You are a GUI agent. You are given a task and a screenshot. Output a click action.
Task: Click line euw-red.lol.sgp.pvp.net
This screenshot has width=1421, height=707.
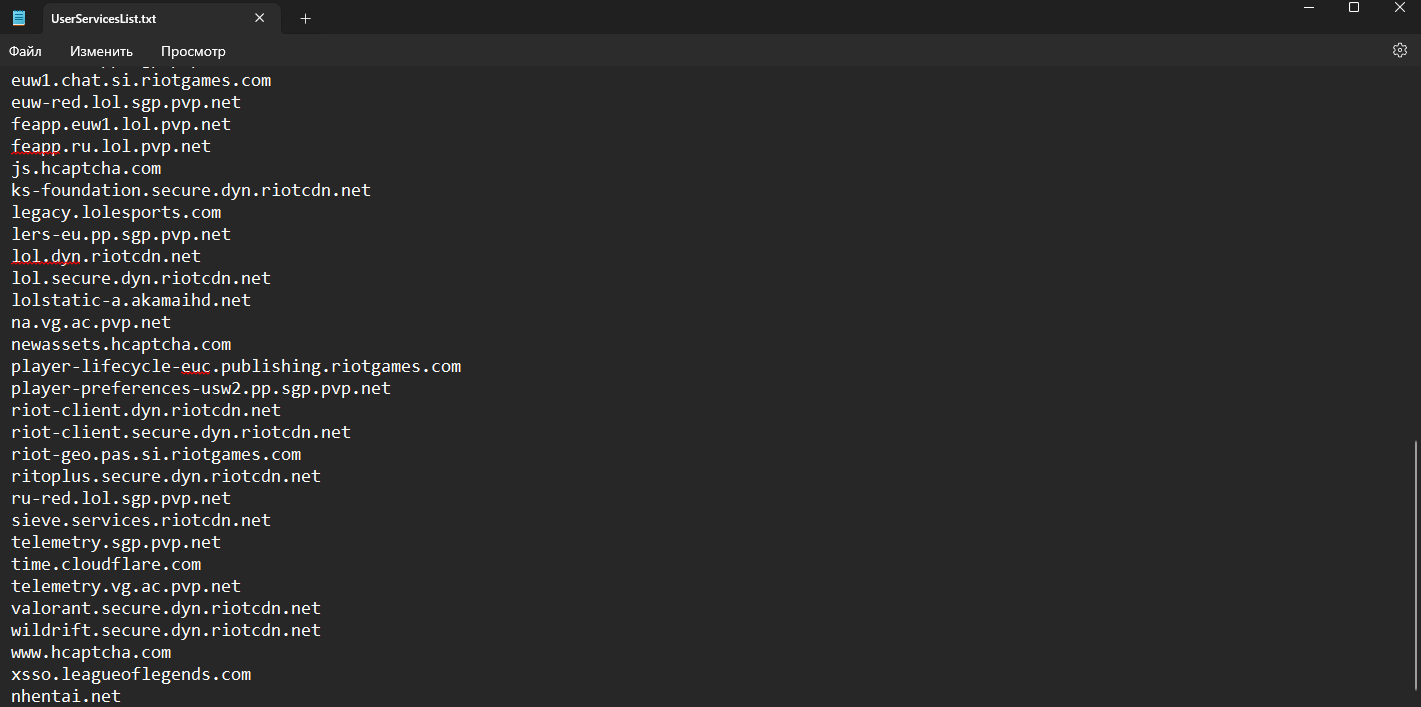(126, 102)
